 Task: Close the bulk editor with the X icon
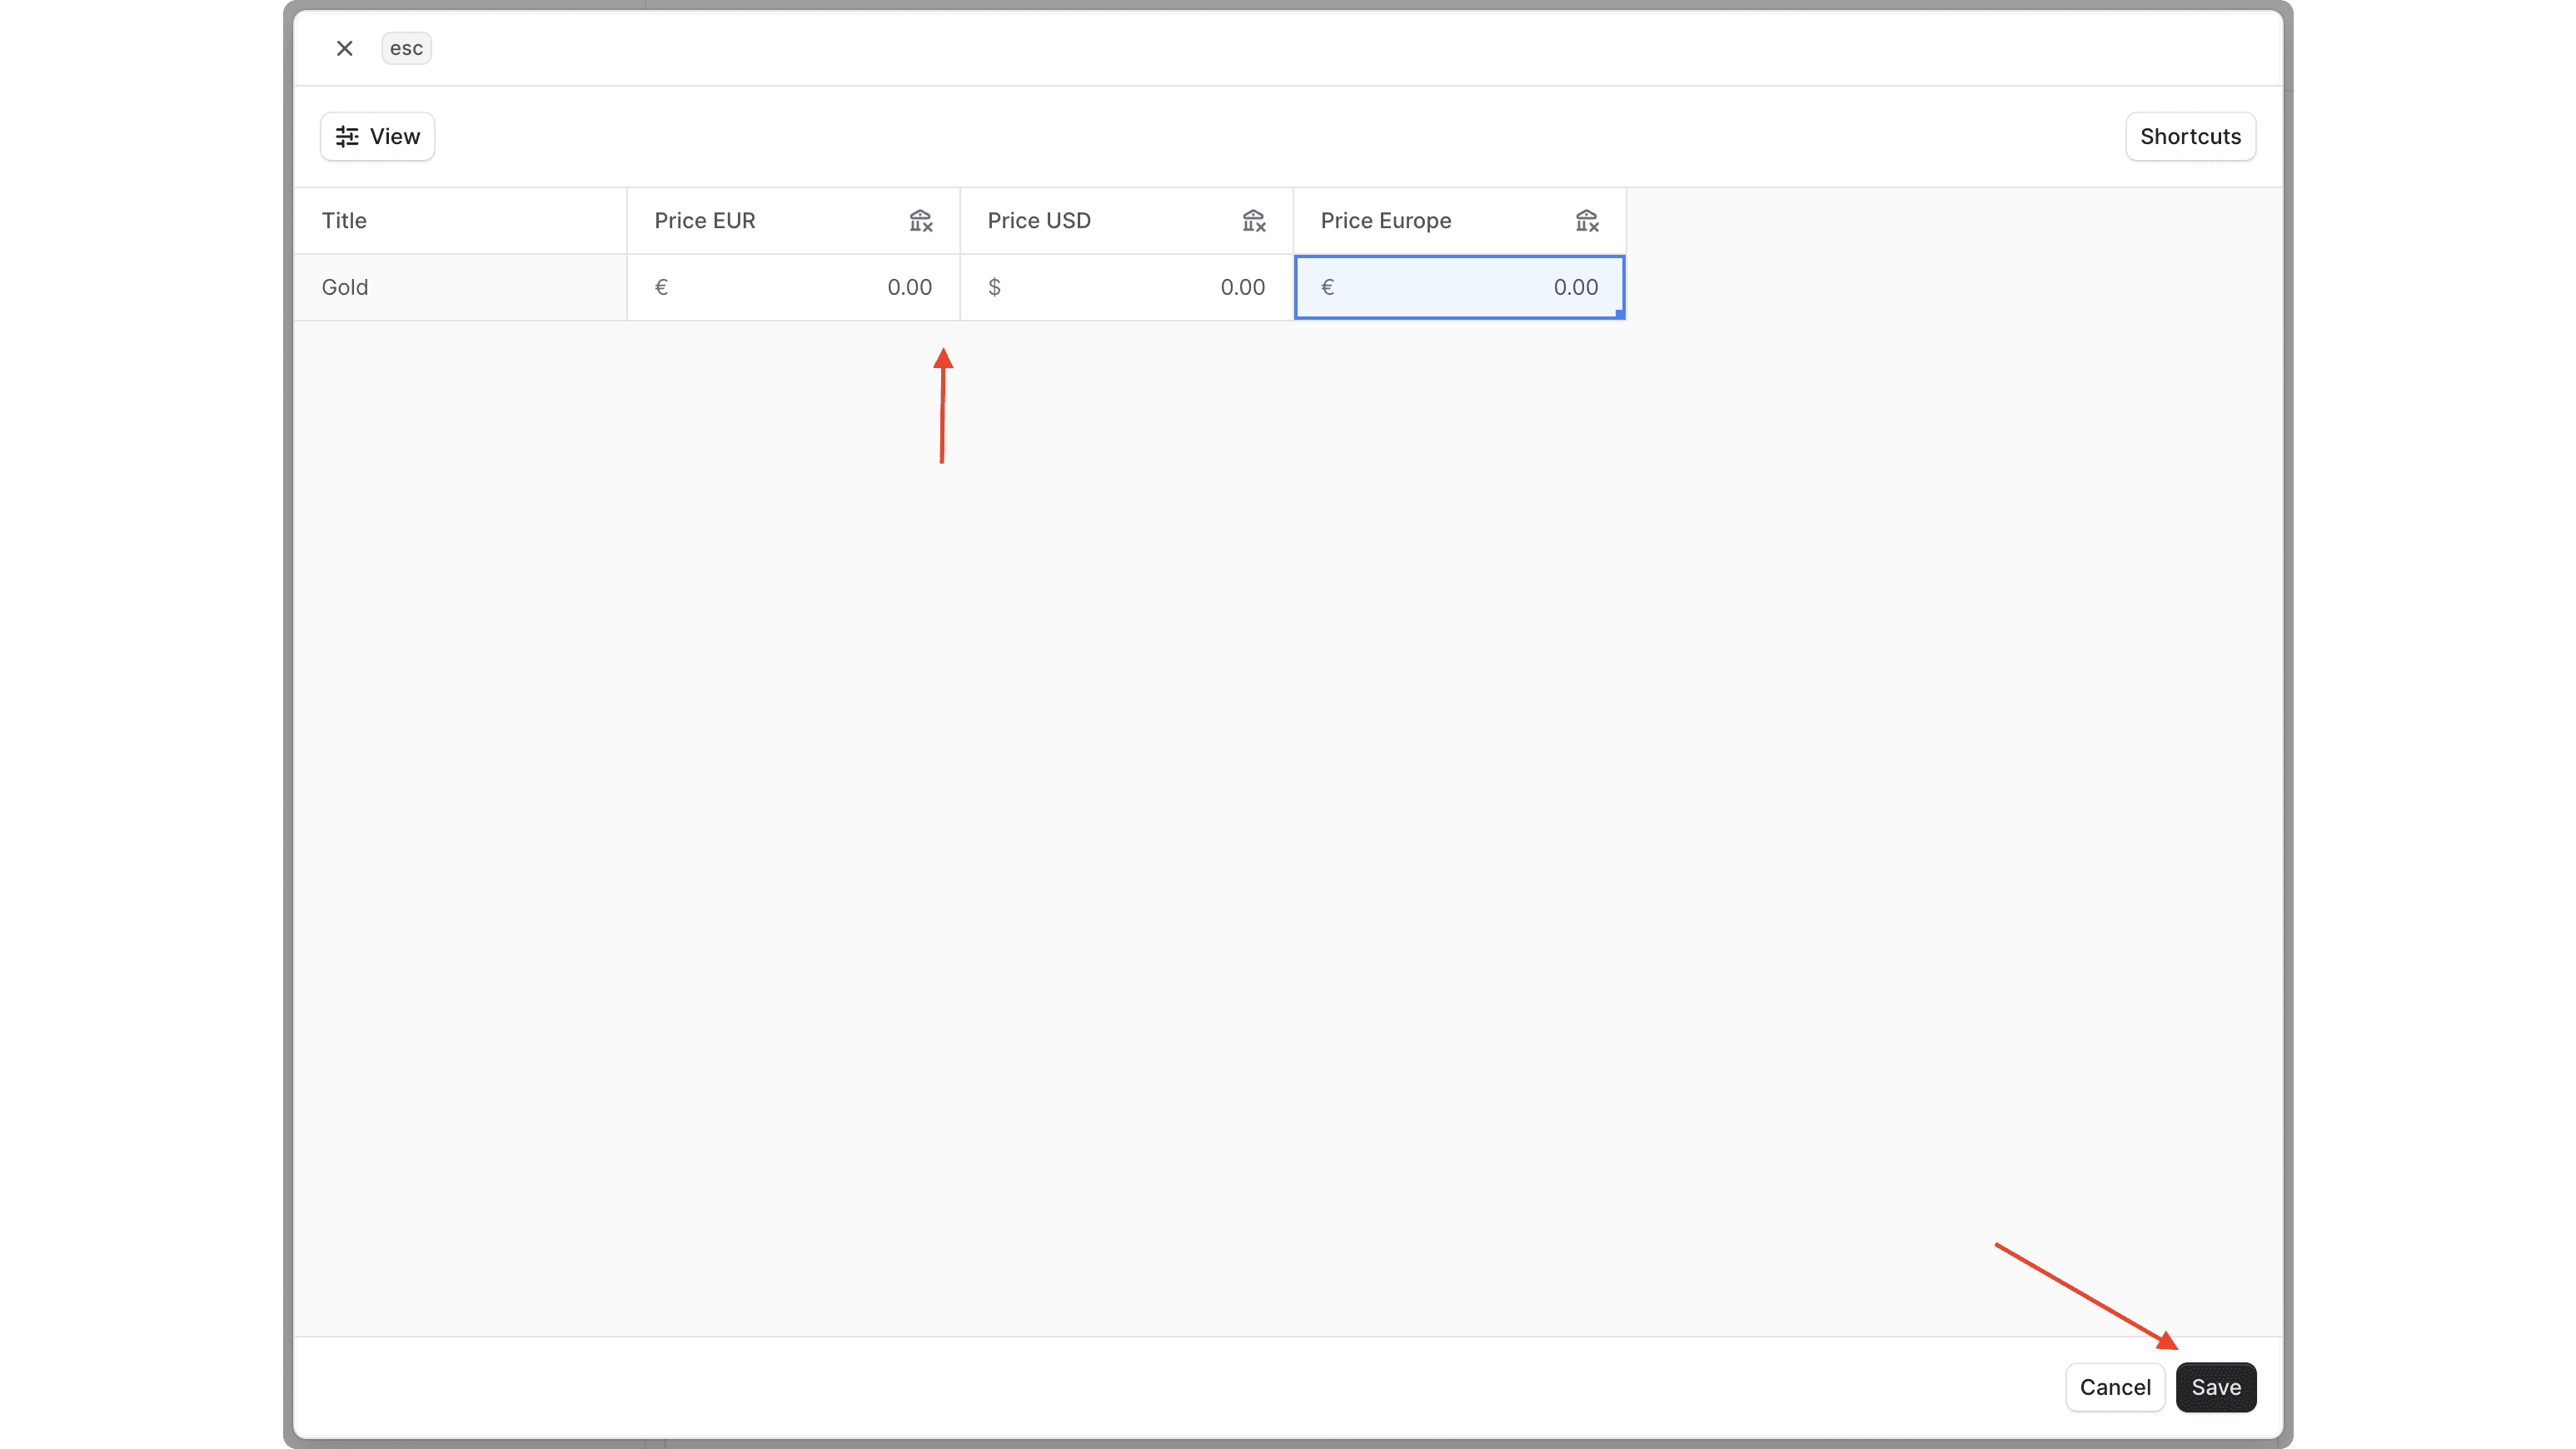(x=344, y=48)
